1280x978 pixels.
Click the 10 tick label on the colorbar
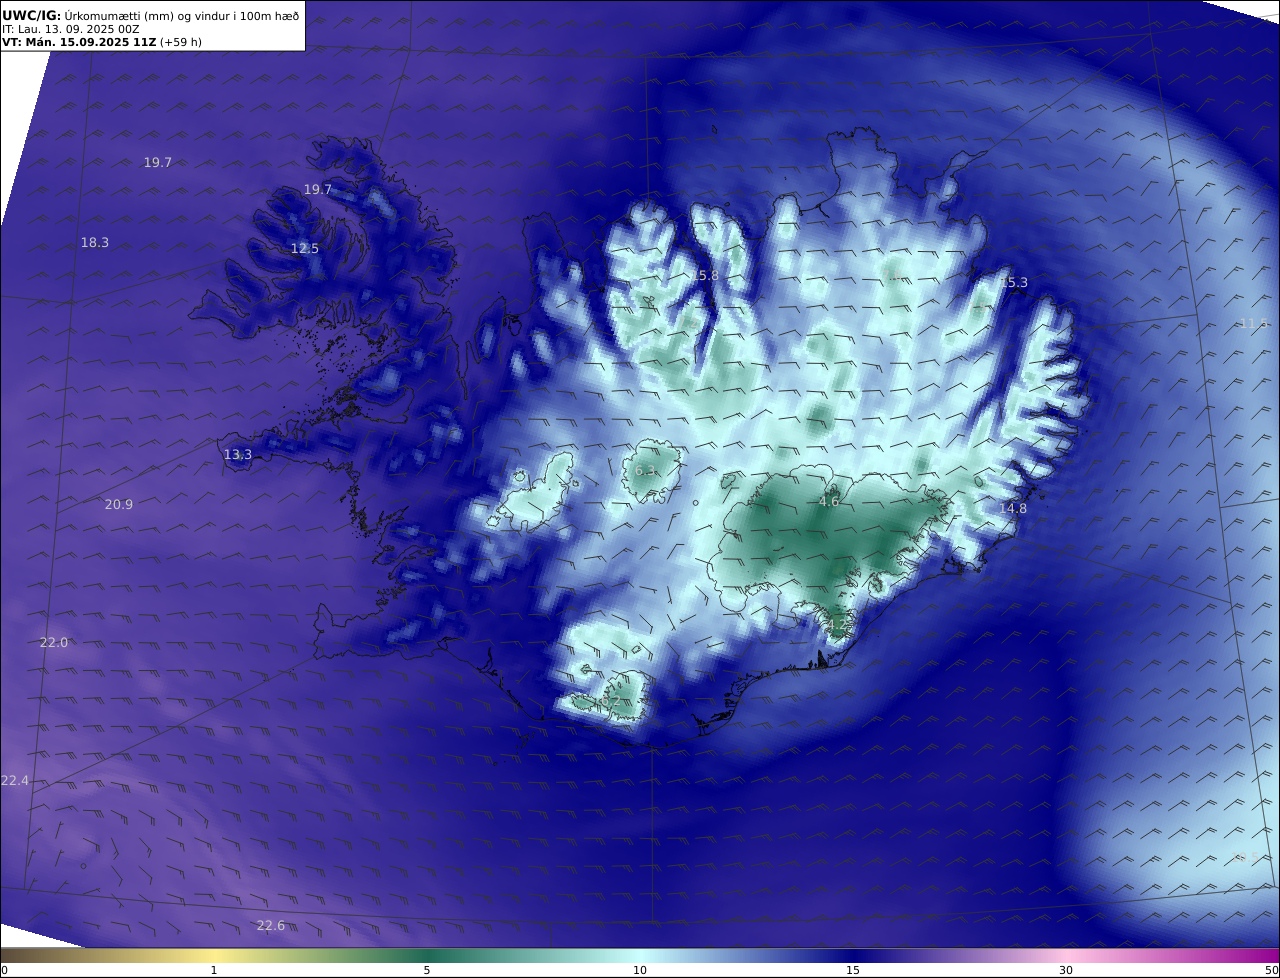pos(640,970)
